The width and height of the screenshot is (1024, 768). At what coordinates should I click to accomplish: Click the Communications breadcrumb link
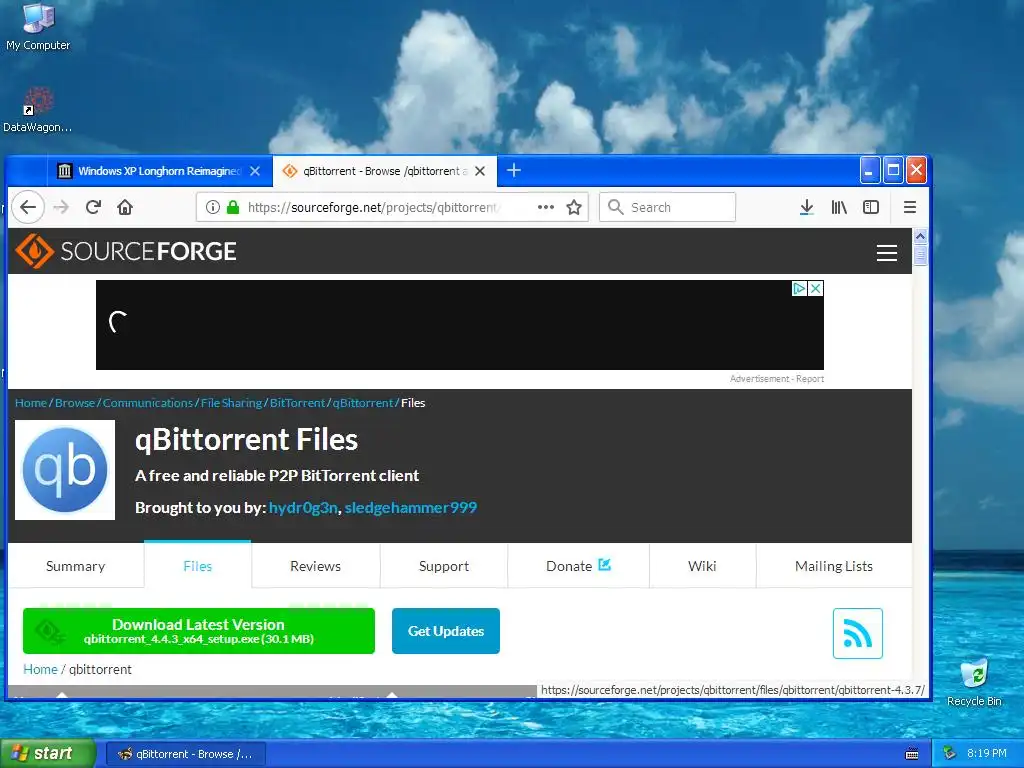point(148,403)
